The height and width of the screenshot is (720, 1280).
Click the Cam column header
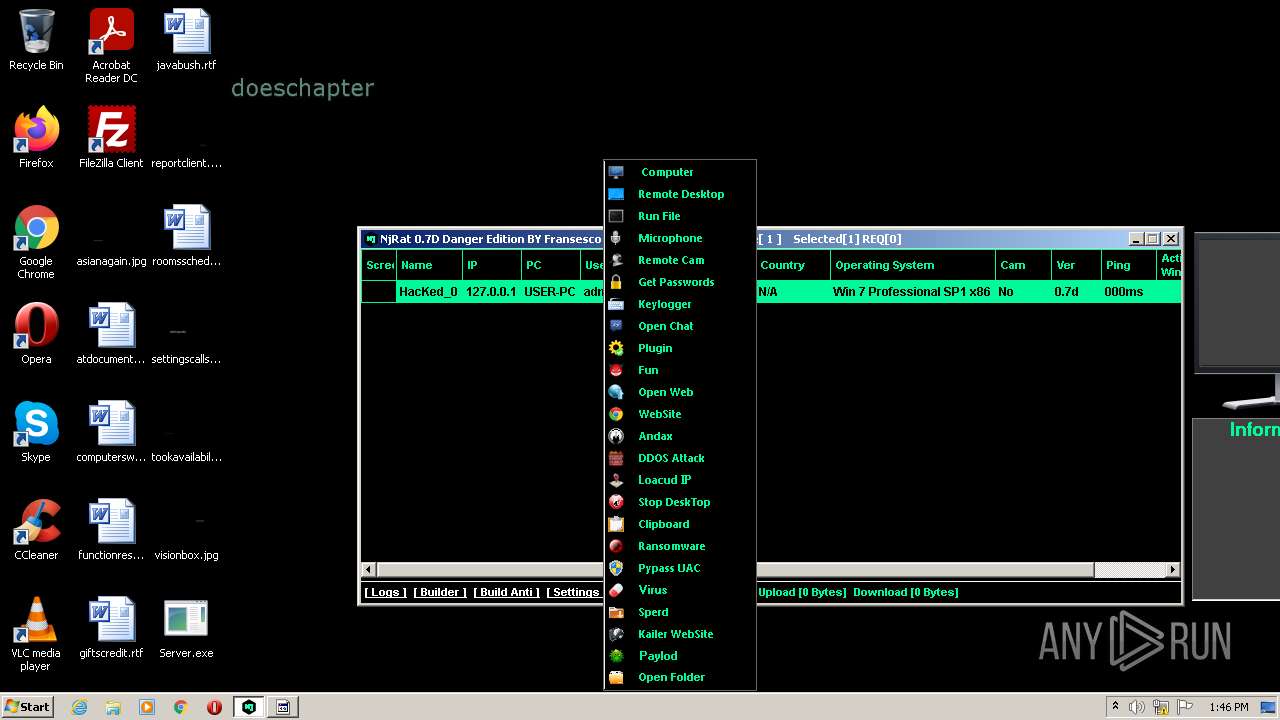(1023, 265)
